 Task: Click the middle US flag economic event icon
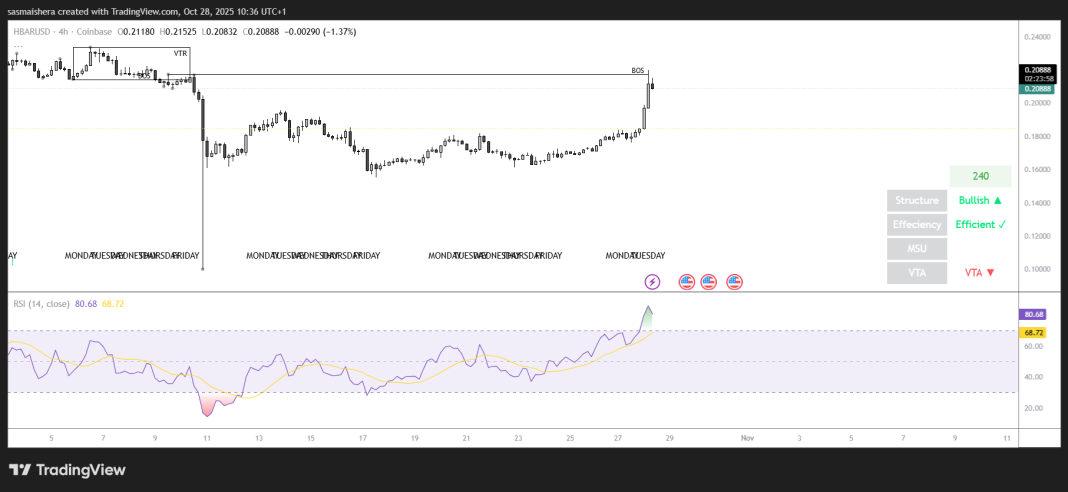click(x=708, y=281)
